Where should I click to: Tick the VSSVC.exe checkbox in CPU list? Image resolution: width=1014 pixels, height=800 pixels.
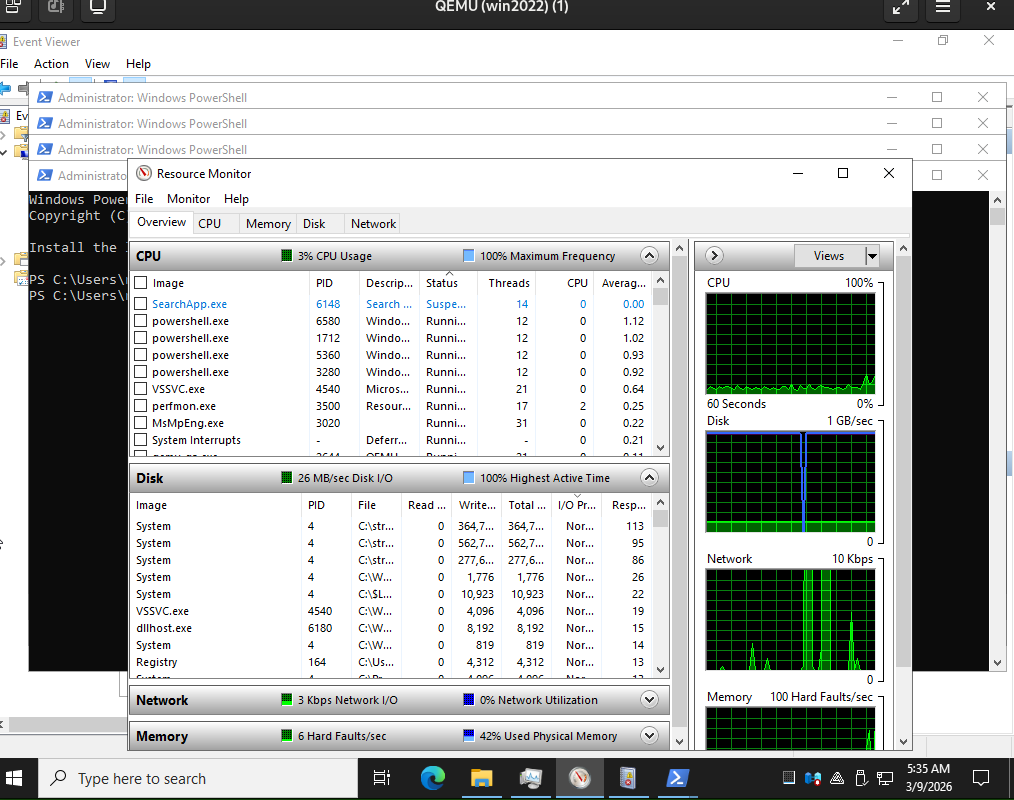click(141, 389)
